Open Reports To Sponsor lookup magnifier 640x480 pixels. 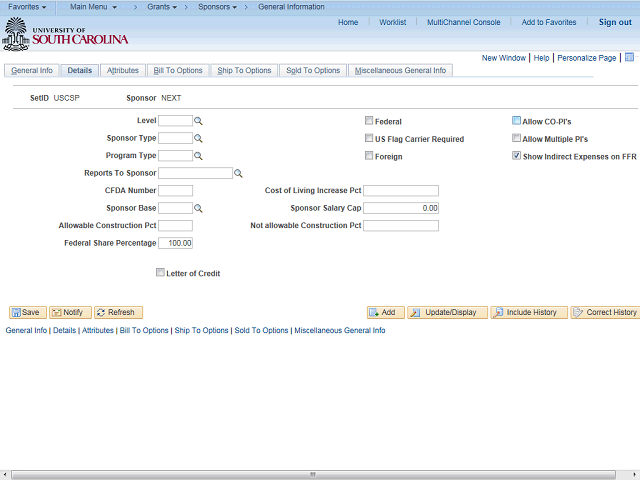click(x=238, y=173)
